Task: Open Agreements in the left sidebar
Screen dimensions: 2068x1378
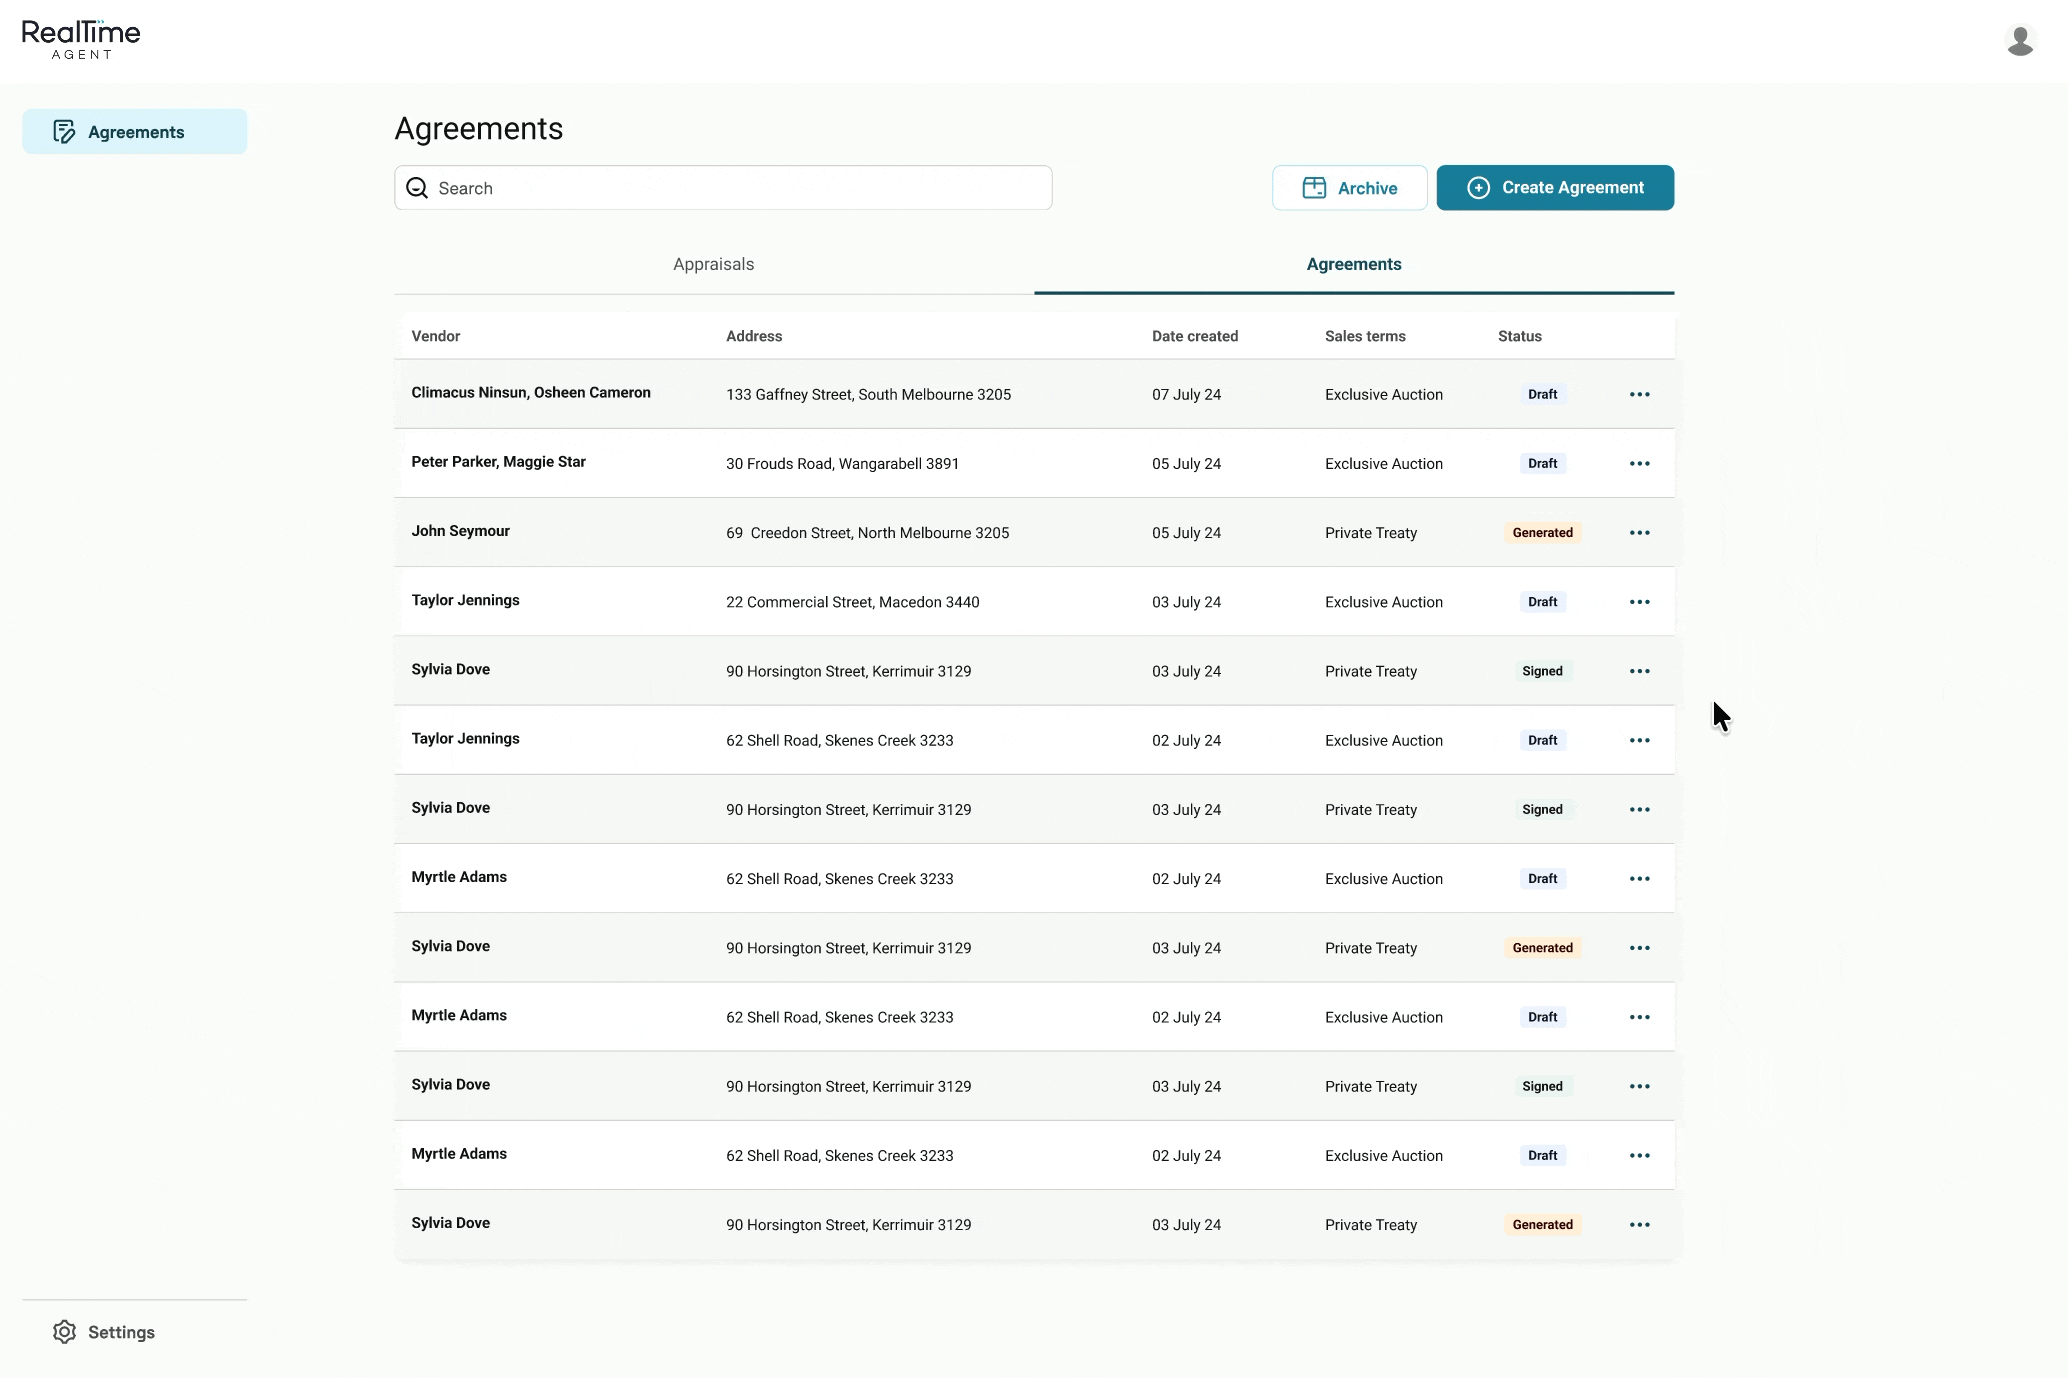Action: [135, 132]
